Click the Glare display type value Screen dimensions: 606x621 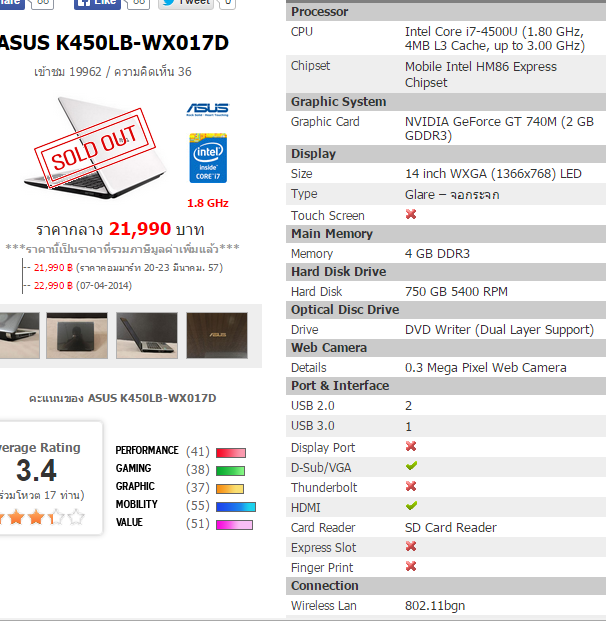452,194
